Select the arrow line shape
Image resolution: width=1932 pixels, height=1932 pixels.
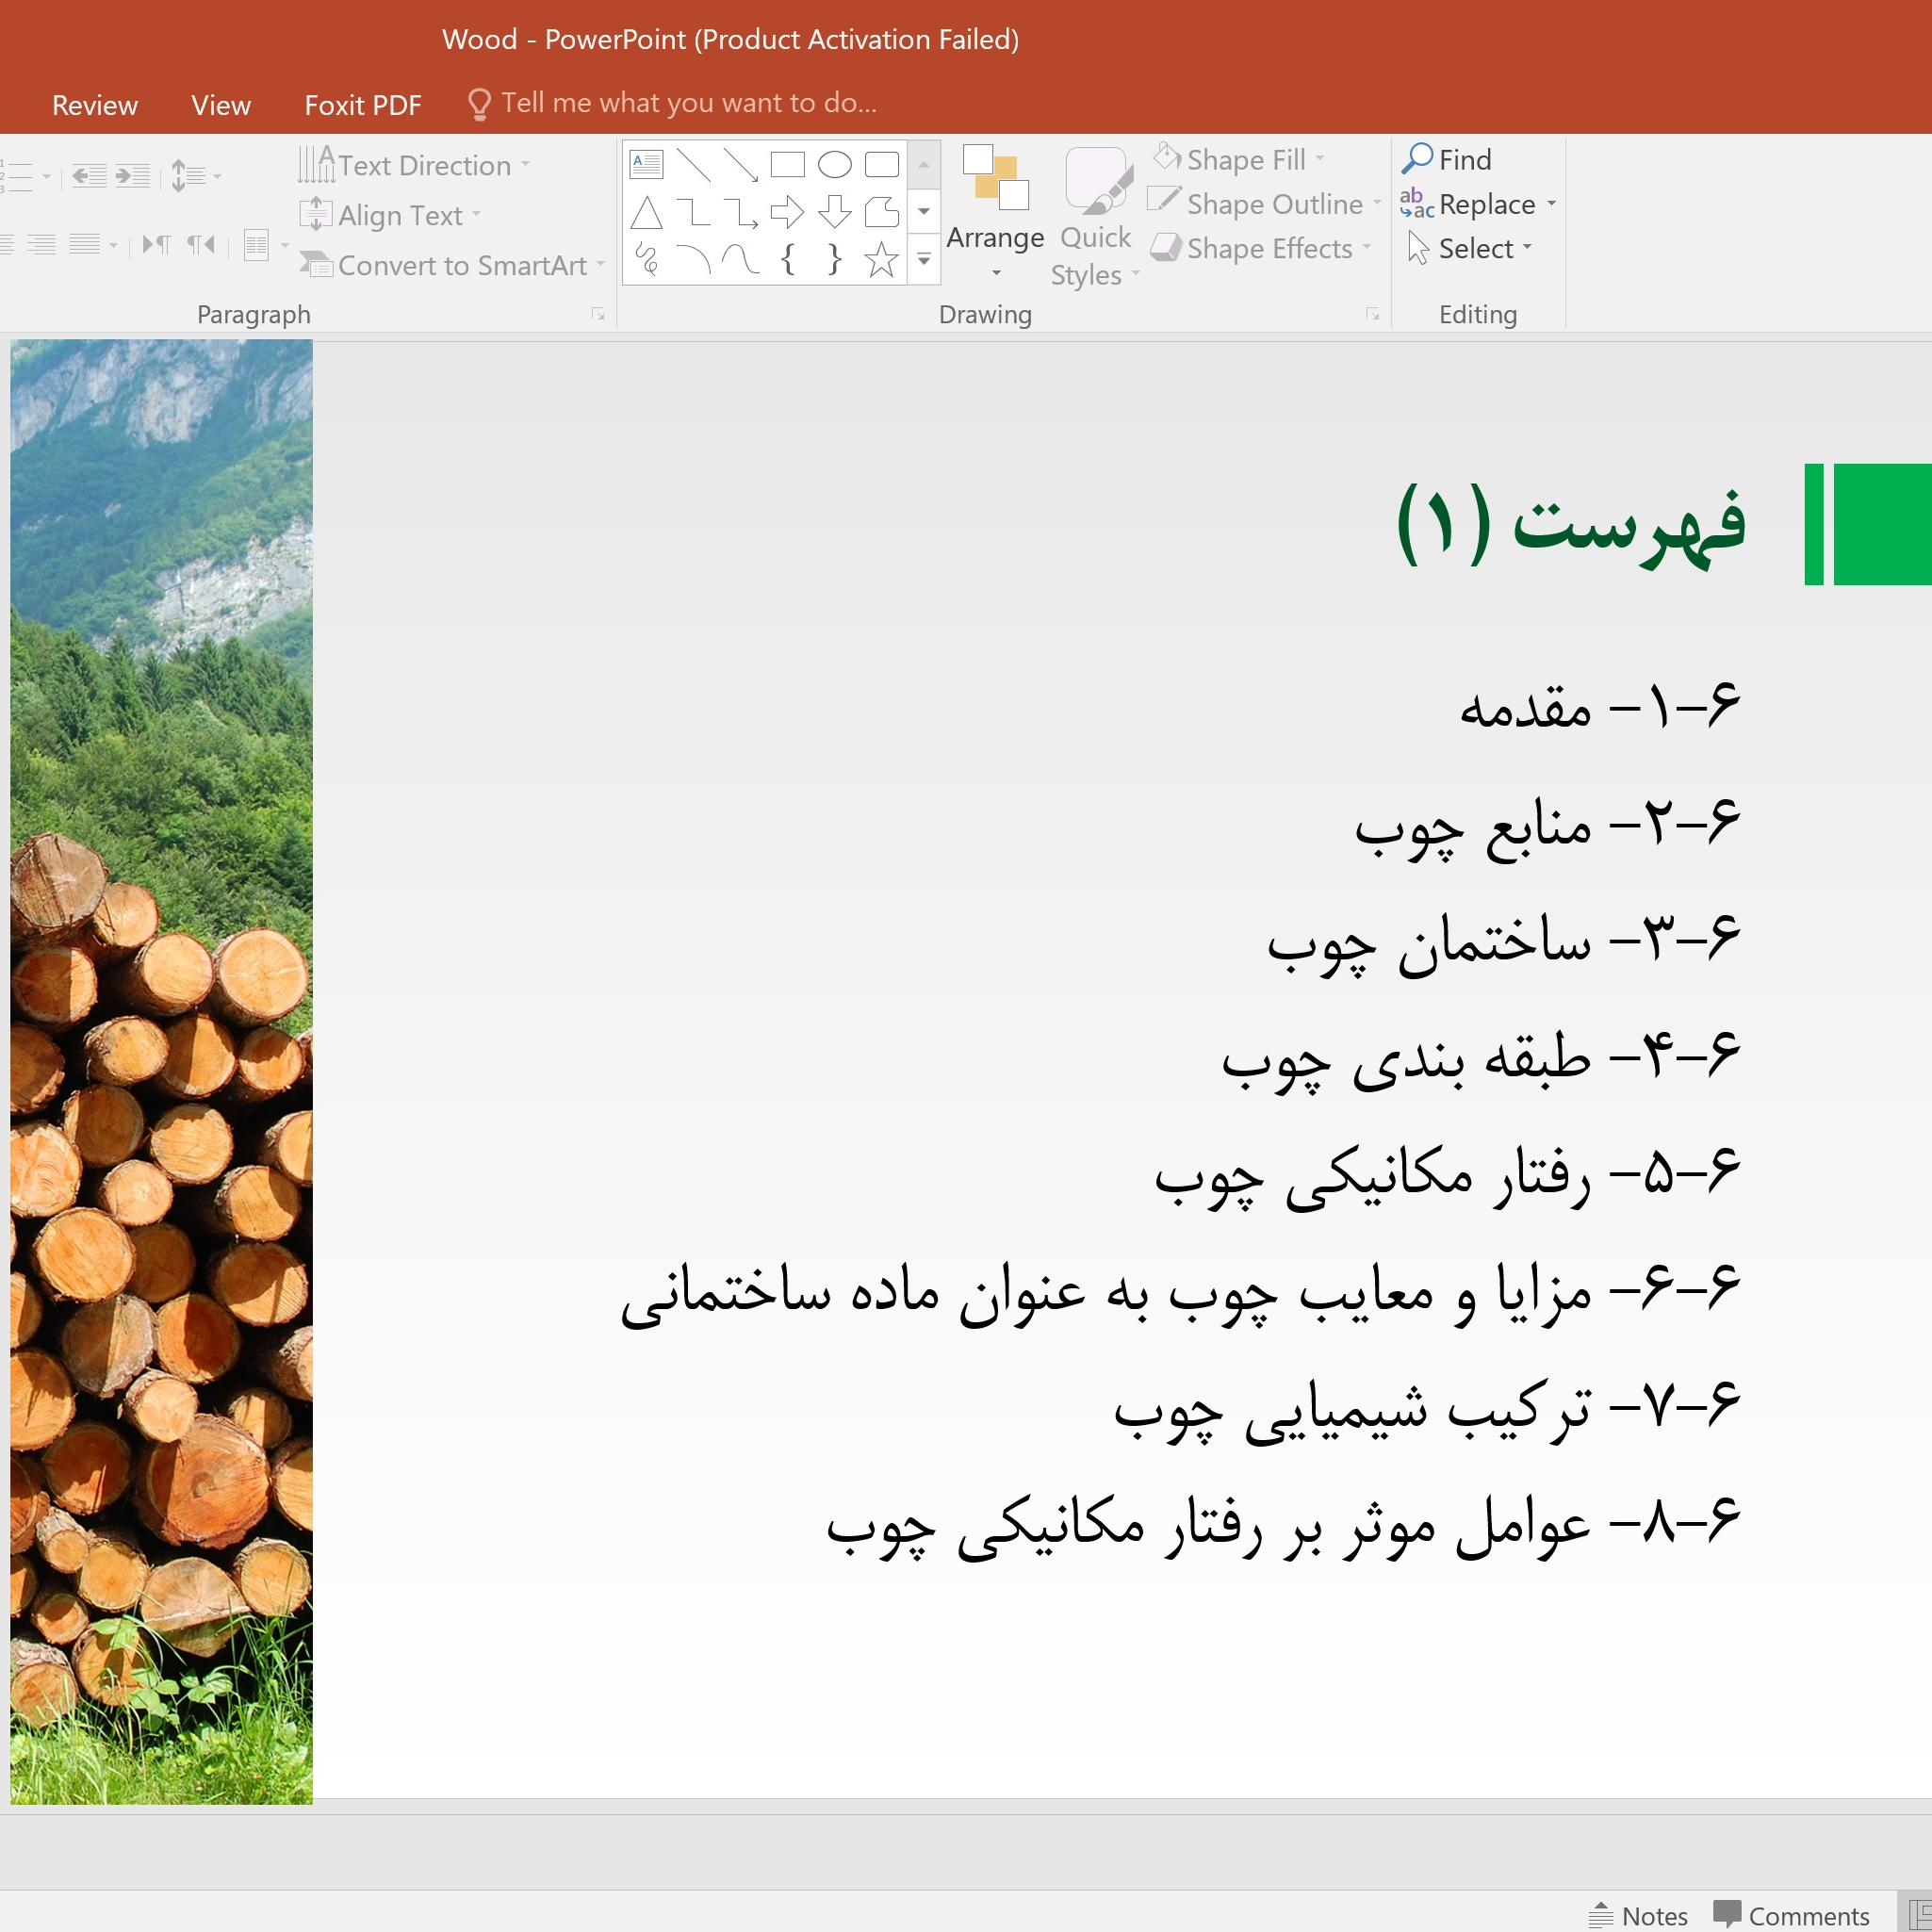pyautogui.click(x=740, y=164)
